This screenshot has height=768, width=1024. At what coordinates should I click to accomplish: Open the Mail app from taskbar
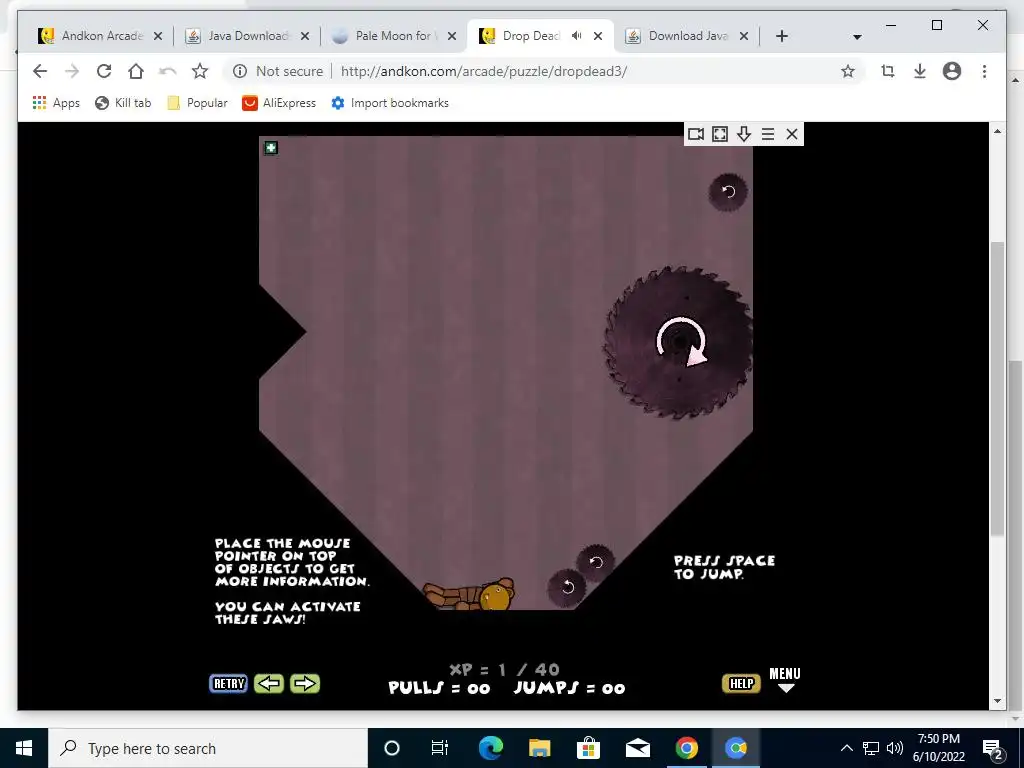click(637, 748)
